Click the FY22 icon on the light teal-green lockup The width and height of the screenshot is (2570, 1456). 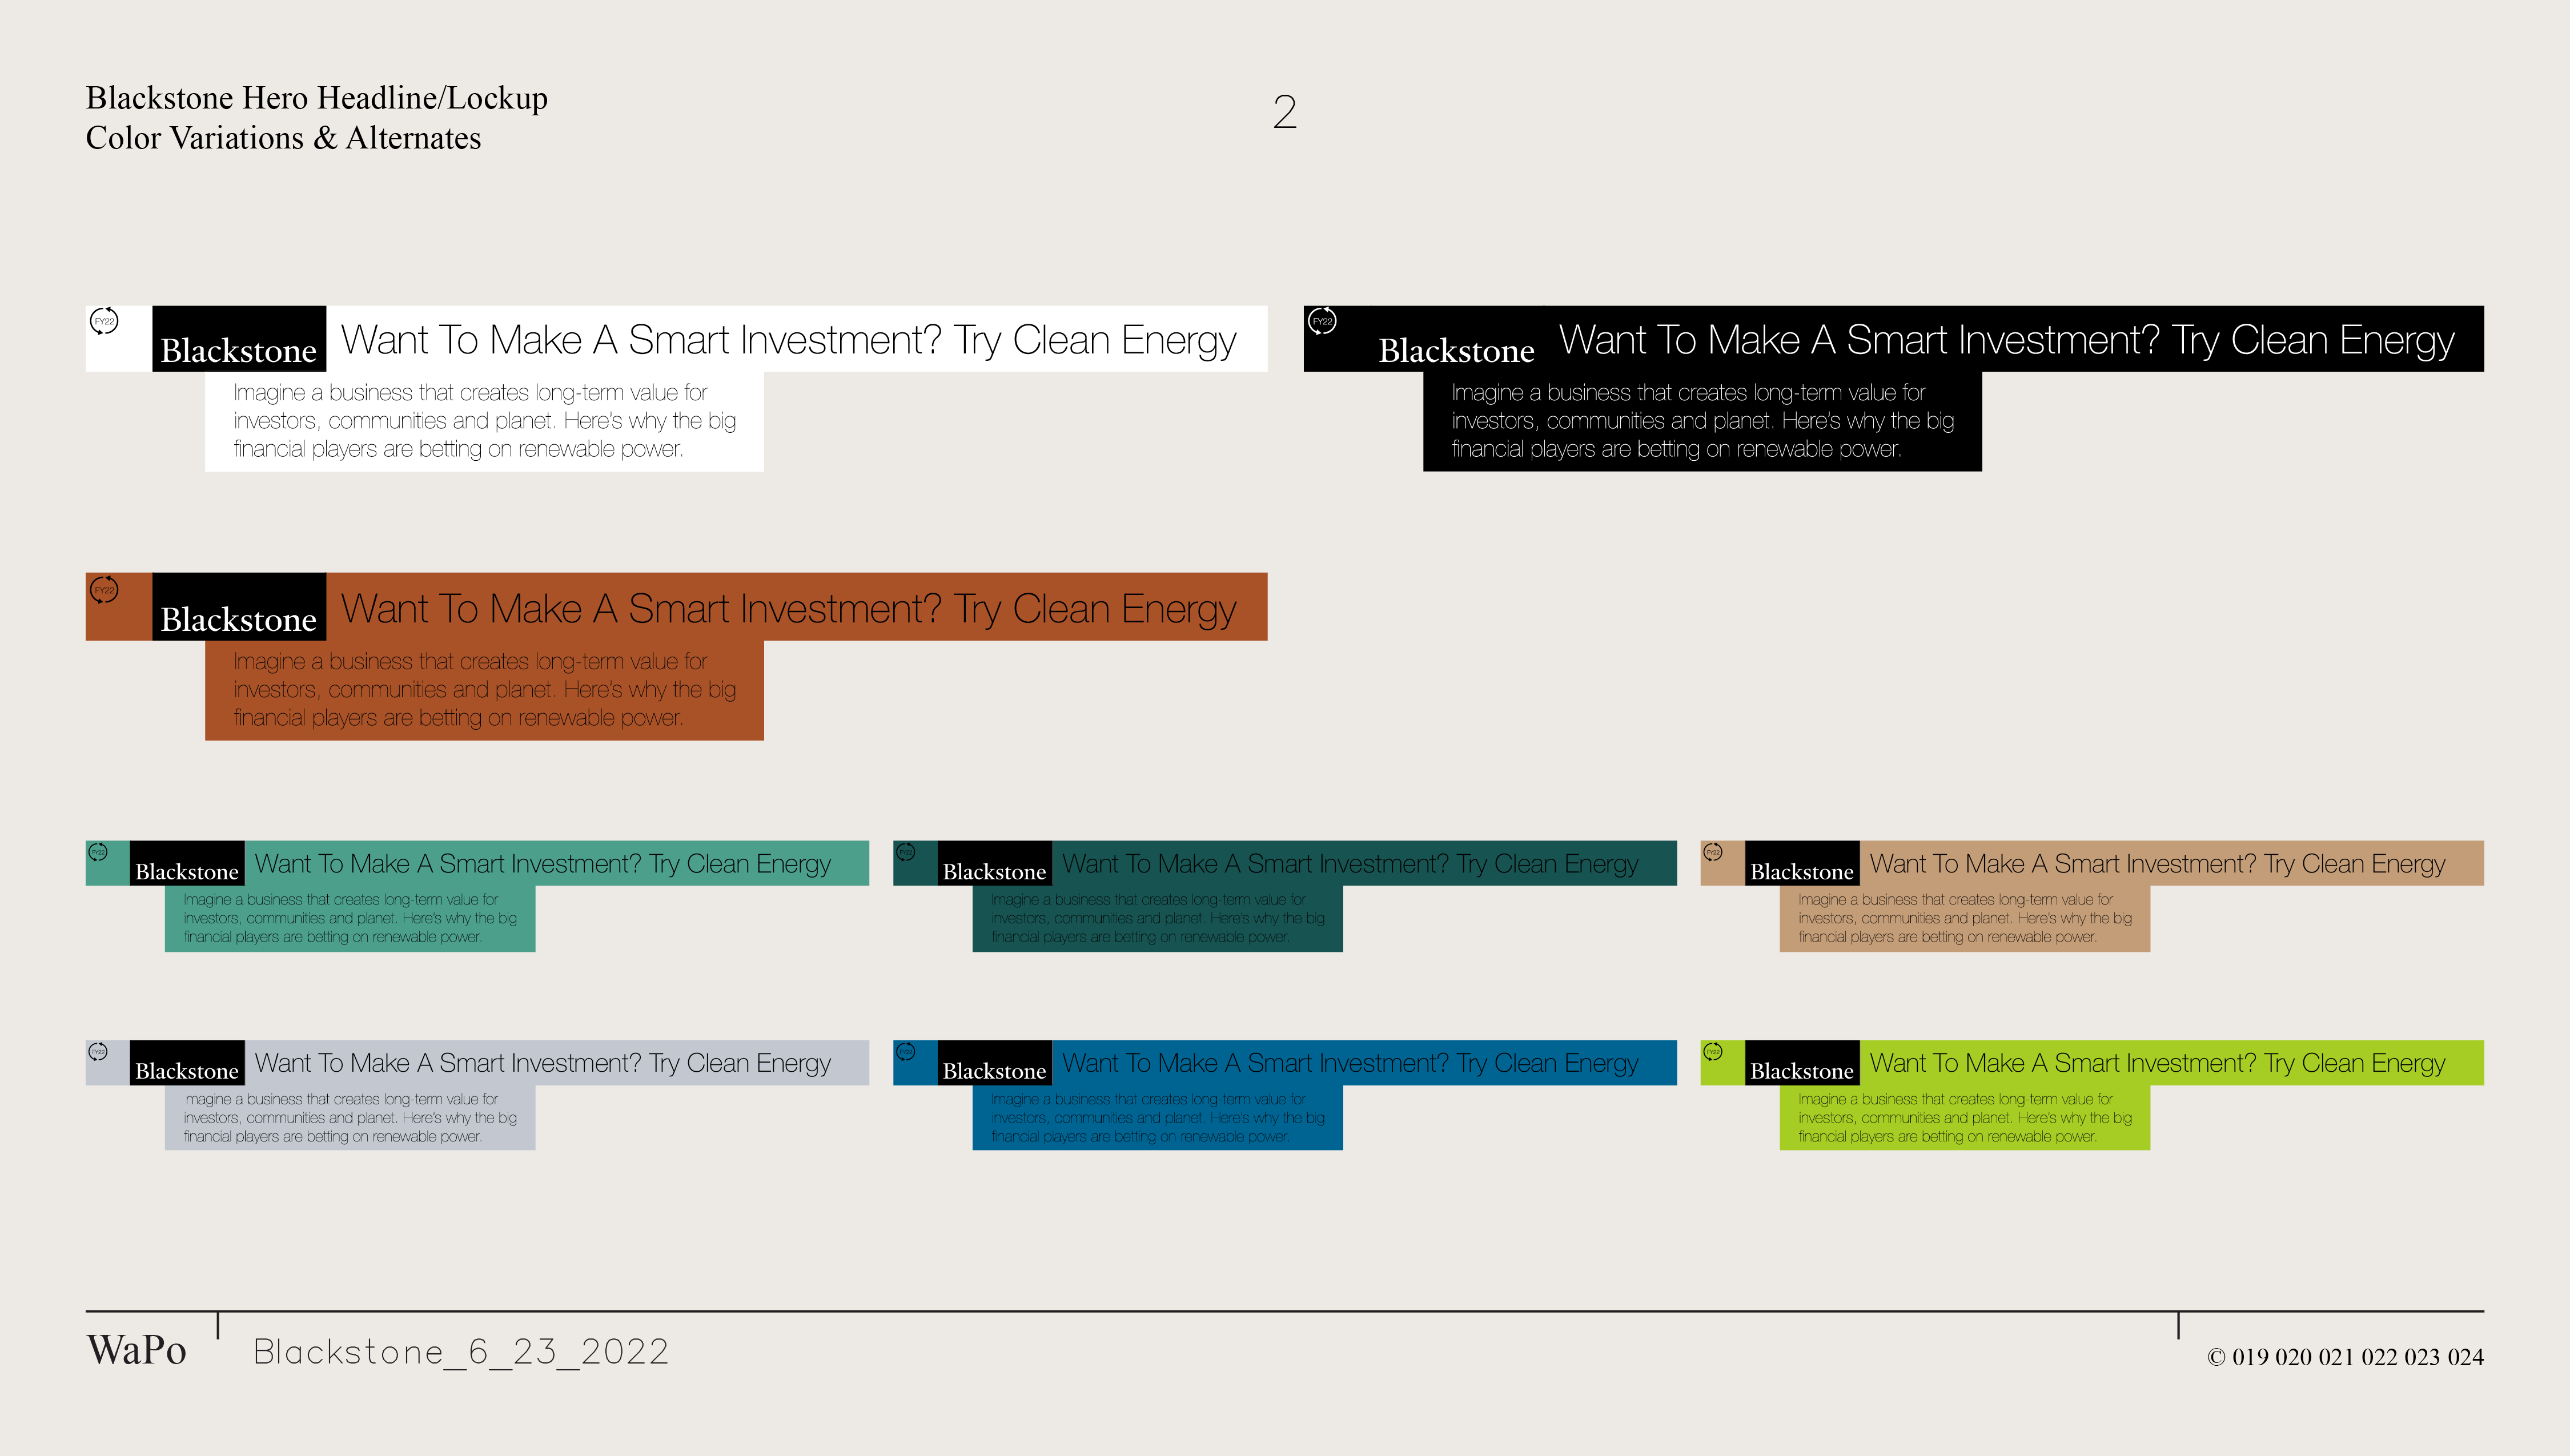pos(98,853)
